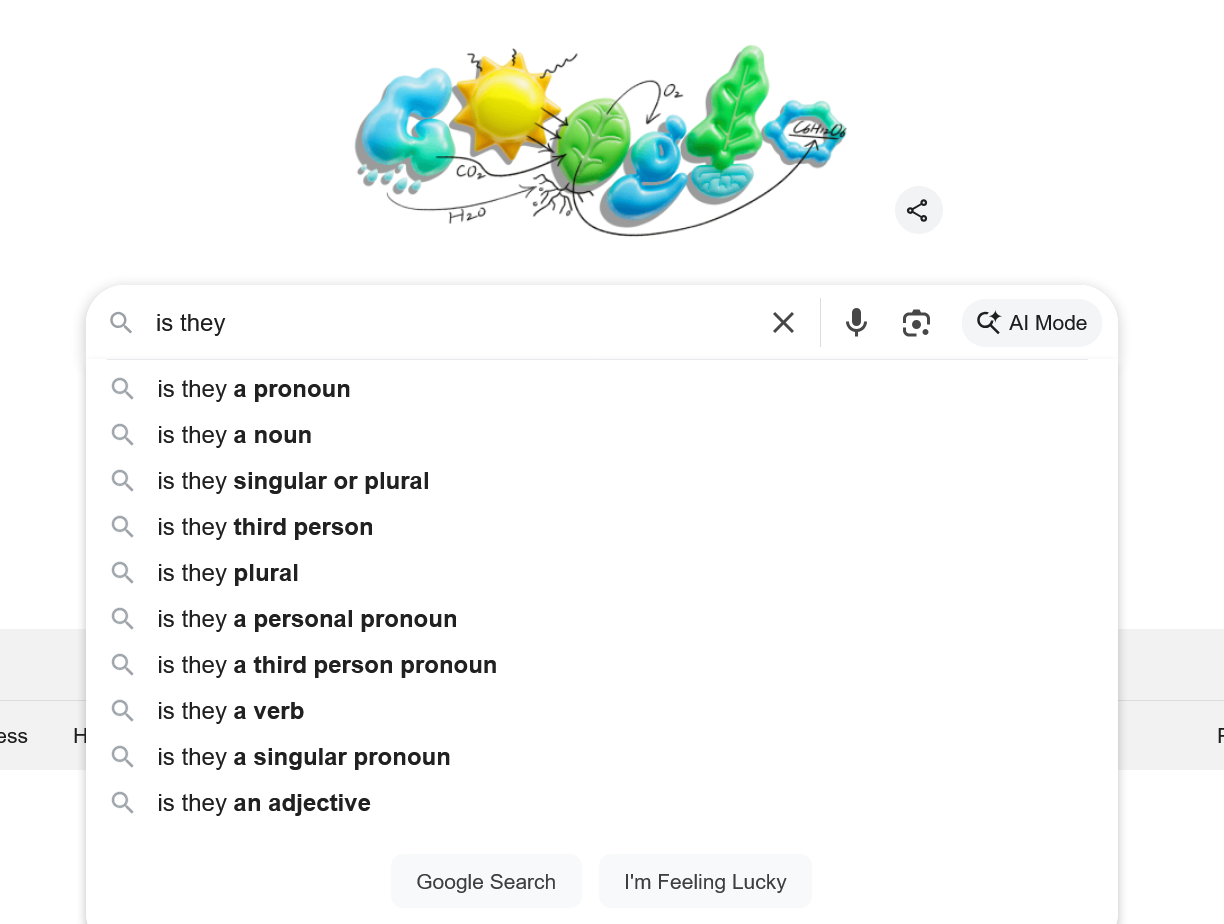Pick the "is they a verb" suggestion
Image resolution: width=1224 pixels, height=924 pixels.
[231, 711]
